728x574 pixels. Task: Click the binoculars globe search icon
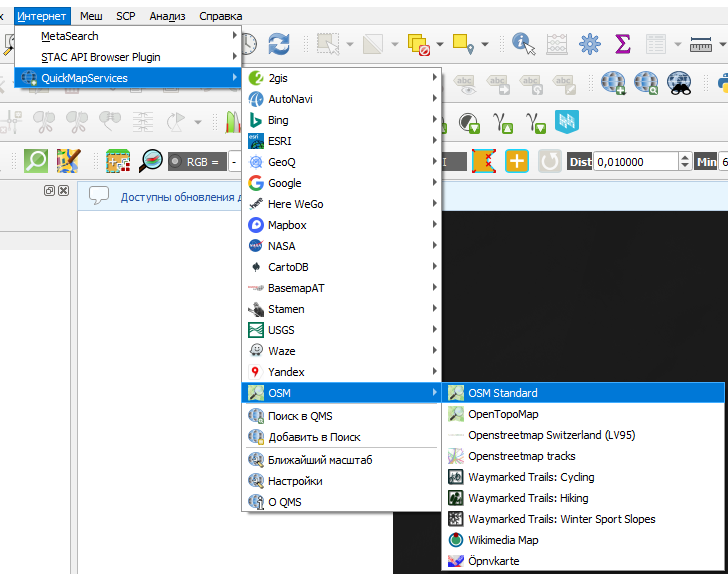(679, 83)
